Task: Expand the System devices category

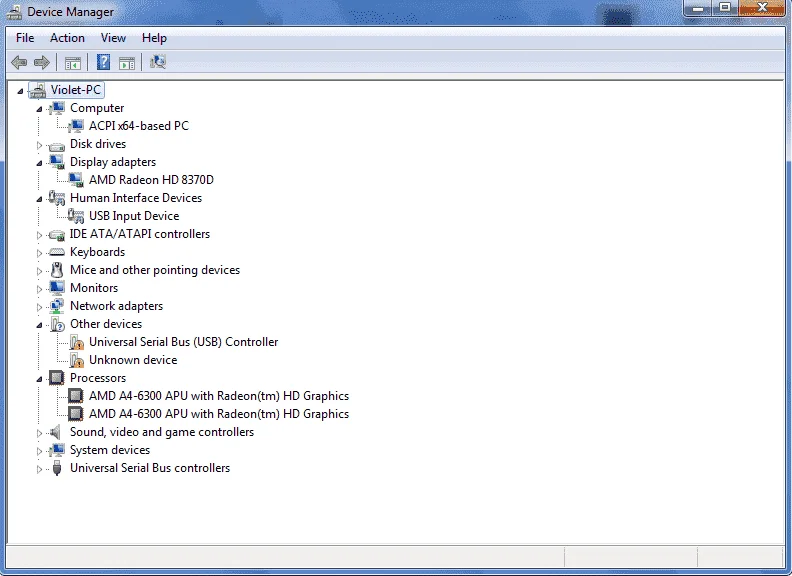Action: coord(39,451)
